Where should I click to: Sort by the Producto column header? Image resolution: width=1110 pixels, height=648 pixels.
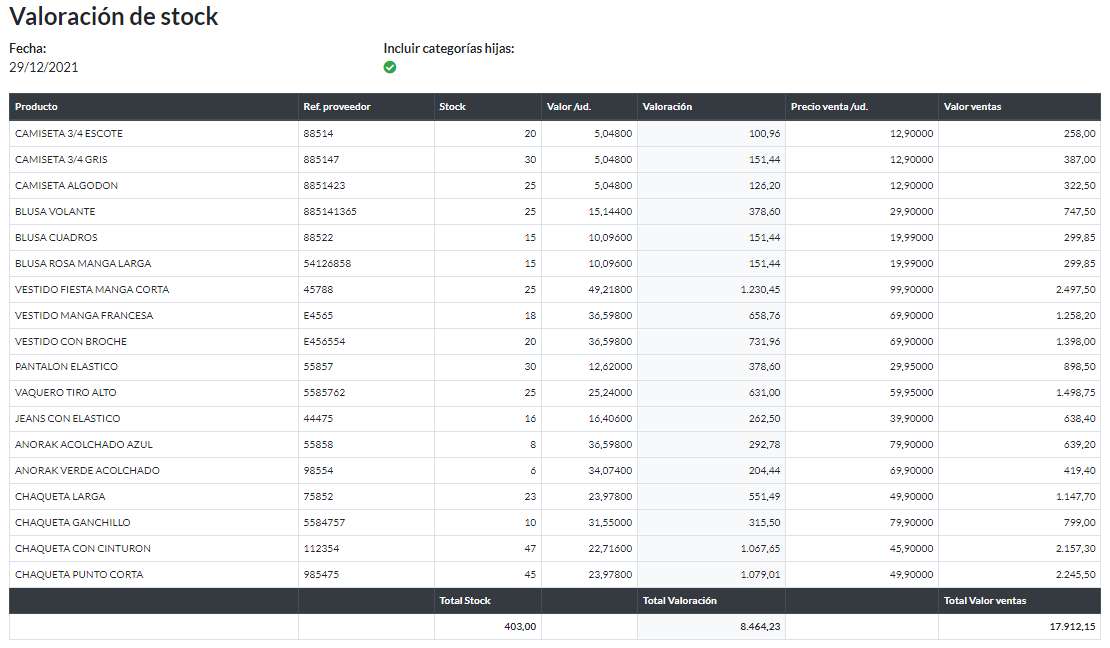(35, 106)
